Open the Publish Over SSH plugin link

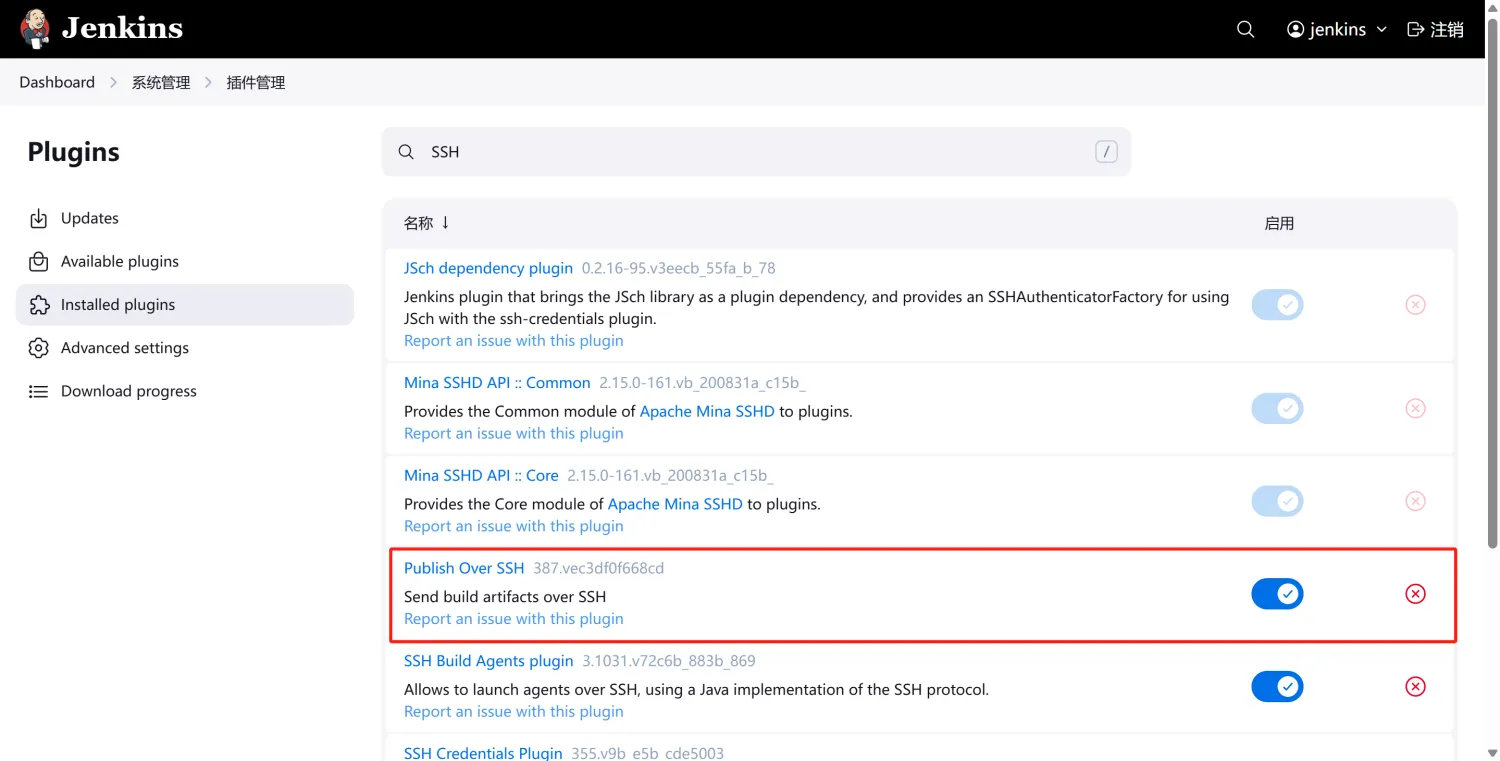[463, 568]
